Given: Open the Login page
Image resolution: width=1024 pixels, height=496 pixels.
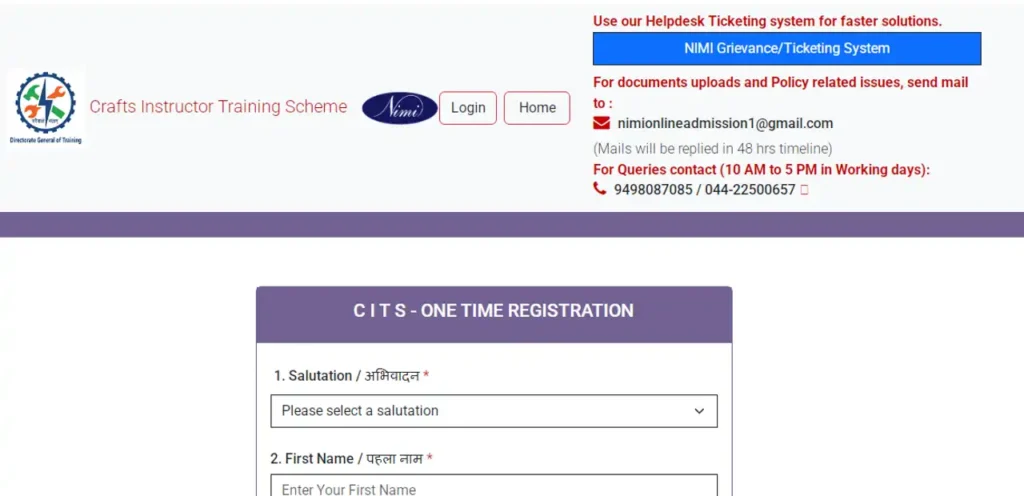Looking at the screenshot, I should coord(468,108).
